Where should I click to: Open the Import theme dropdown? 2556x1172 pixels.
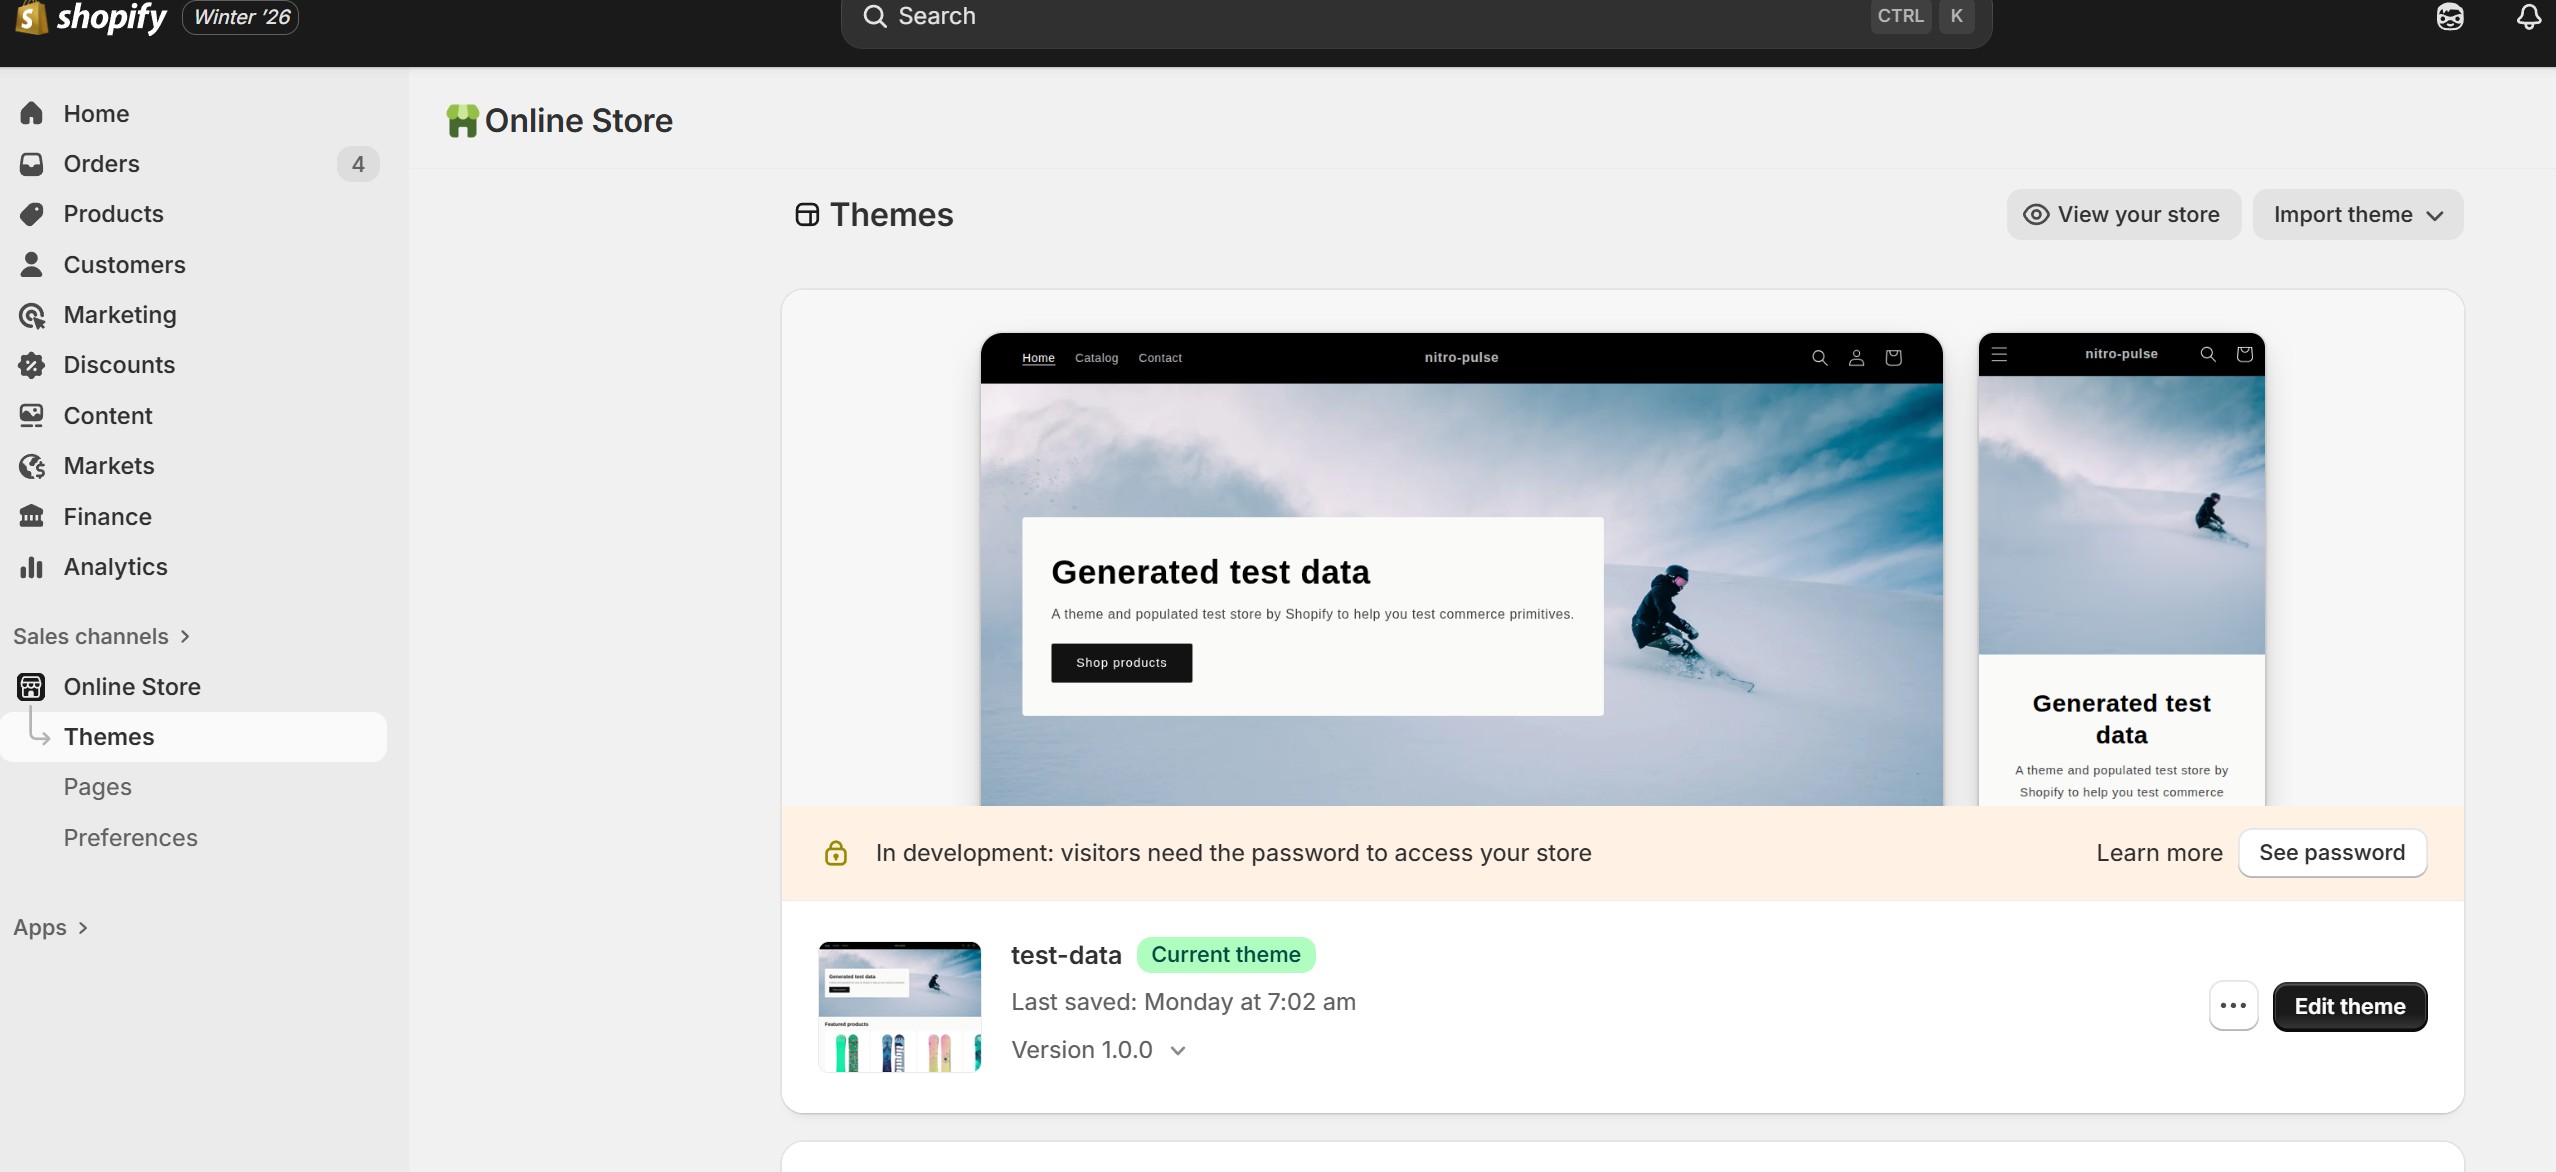[x=2357, y=215]
